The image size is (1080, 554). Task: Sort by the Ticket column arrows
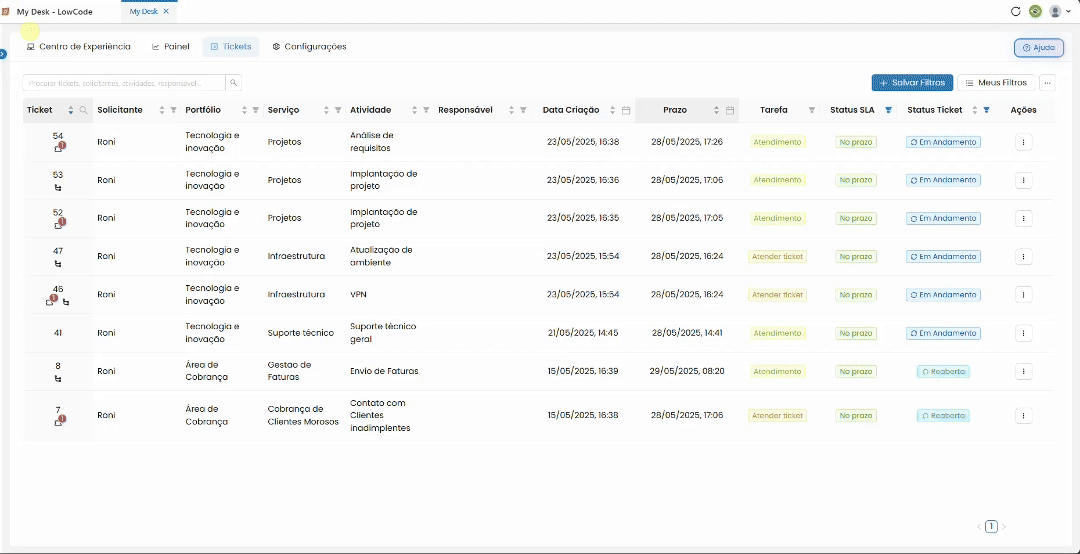tap(71, 110)
